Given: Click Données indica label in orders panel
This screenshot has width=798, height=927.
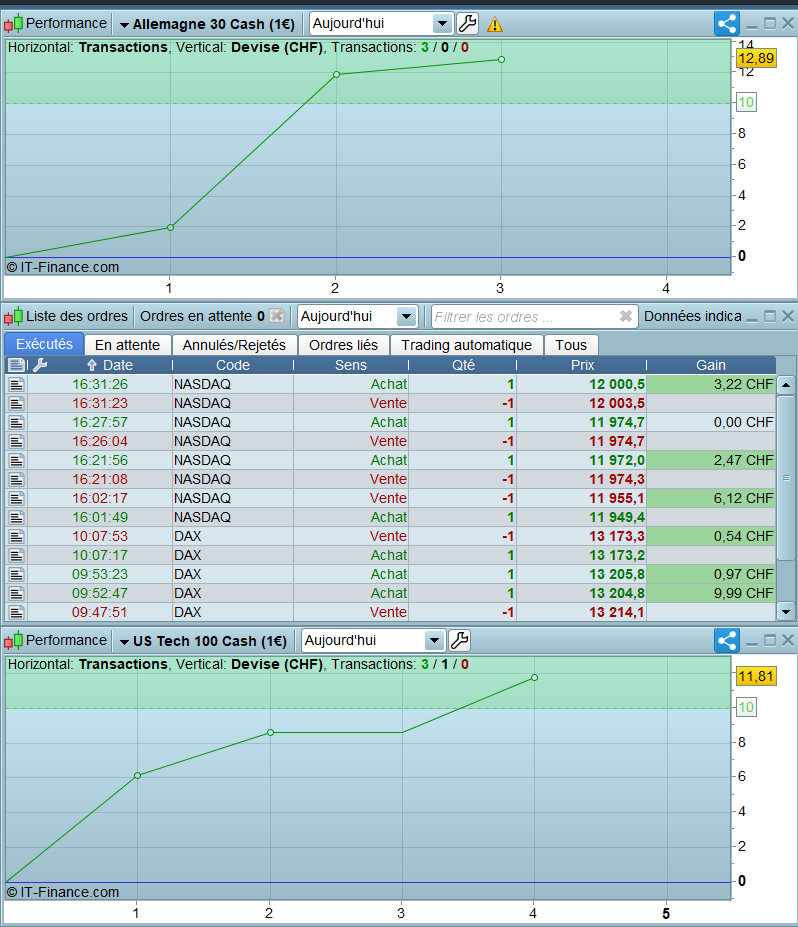Looking at the screenshot, I should (692, 316).
